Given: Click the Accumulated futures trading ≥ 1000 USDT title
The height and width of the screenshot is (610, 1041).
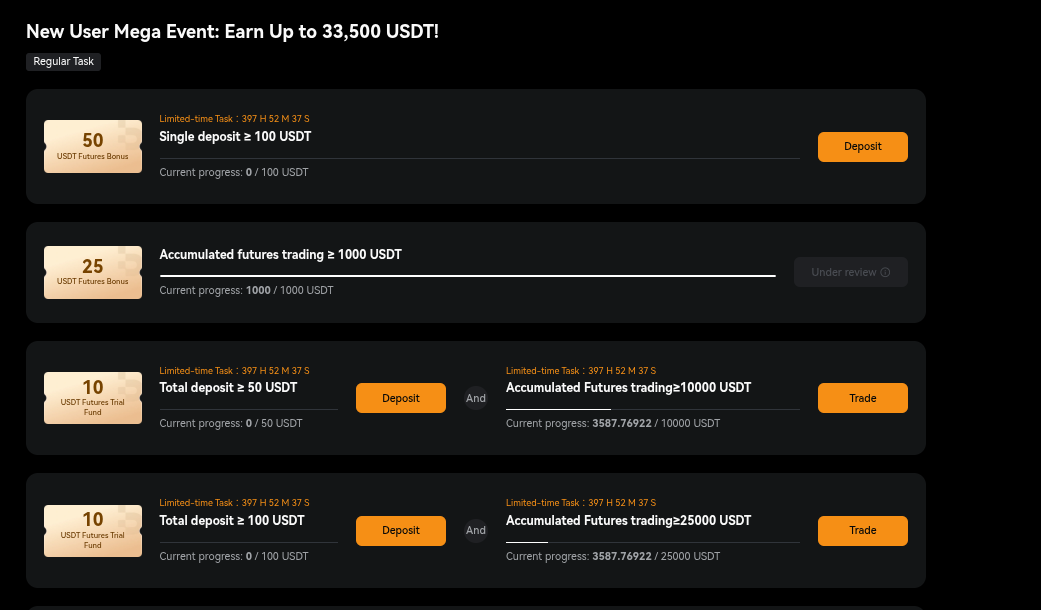Looking at the screenshot, I should (x=280, y=255).
